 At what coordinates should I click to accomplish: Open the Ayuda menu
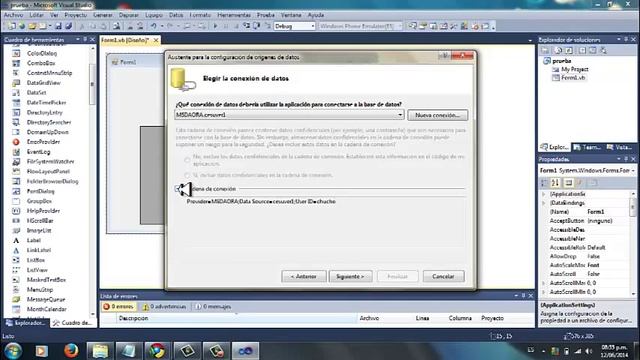pyautogui.click(x=316, y=15)
